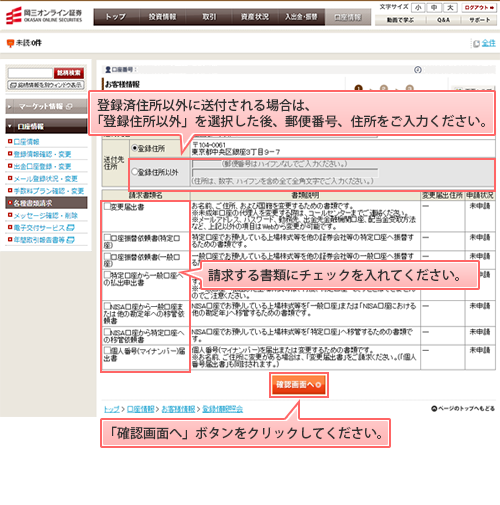Open stock info in separate window button

(x=46, y=85)
